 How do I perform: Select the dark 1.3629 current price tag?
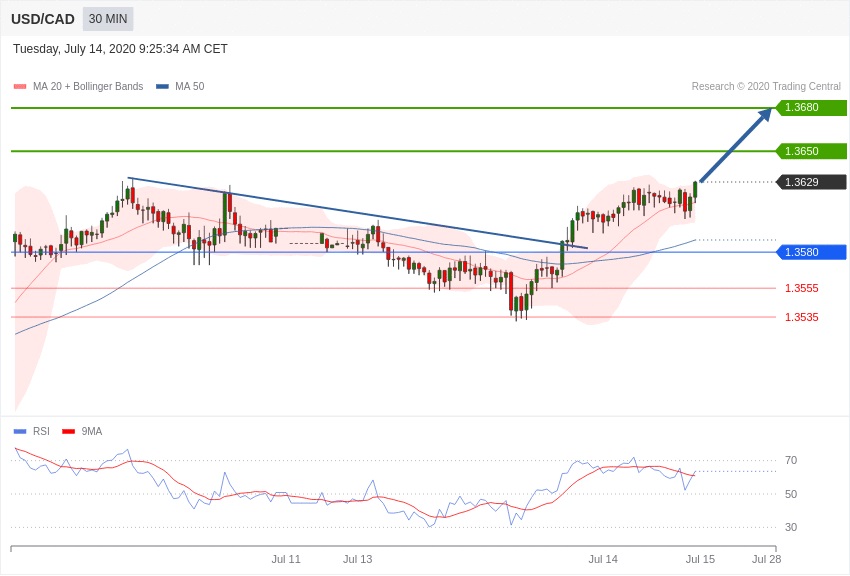[x=811, y=182]
